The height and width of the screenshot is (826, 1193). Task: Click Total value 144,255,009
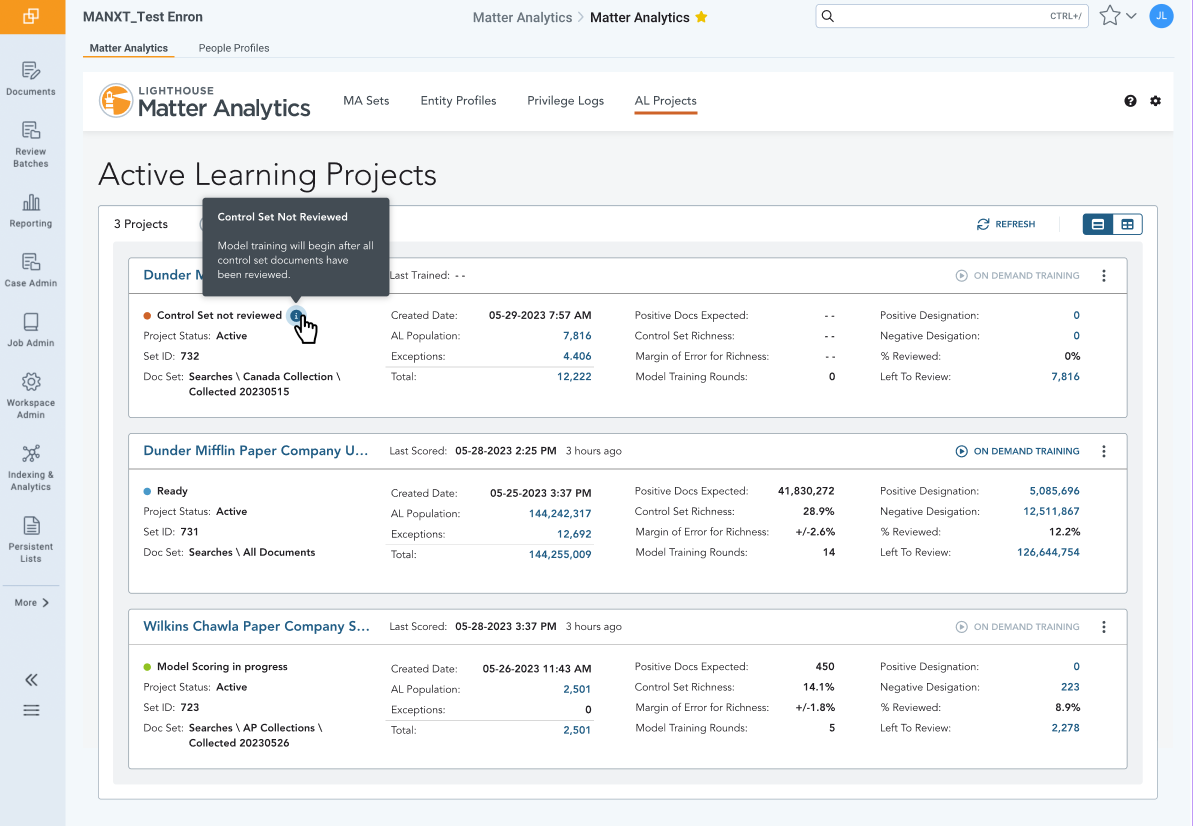click(x=560, y=554)
